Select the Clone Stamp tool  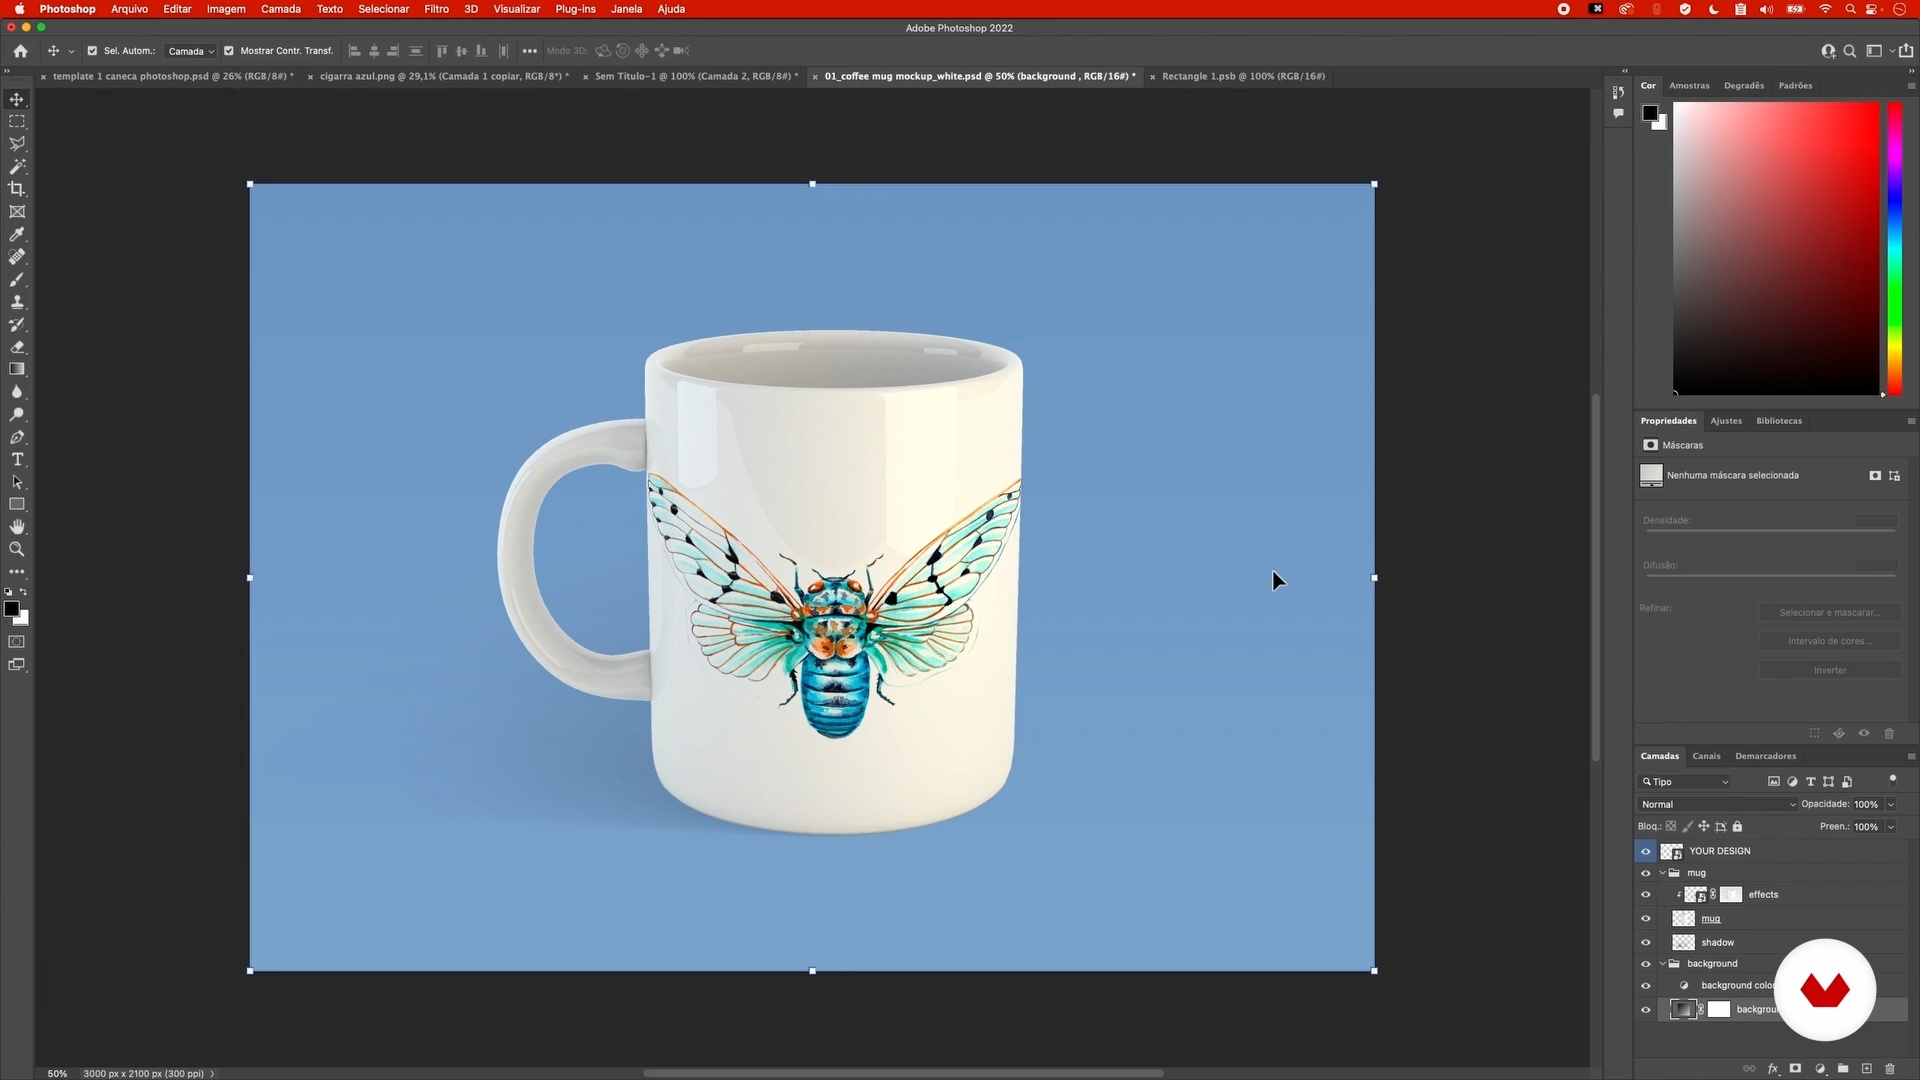click(17, 302)
